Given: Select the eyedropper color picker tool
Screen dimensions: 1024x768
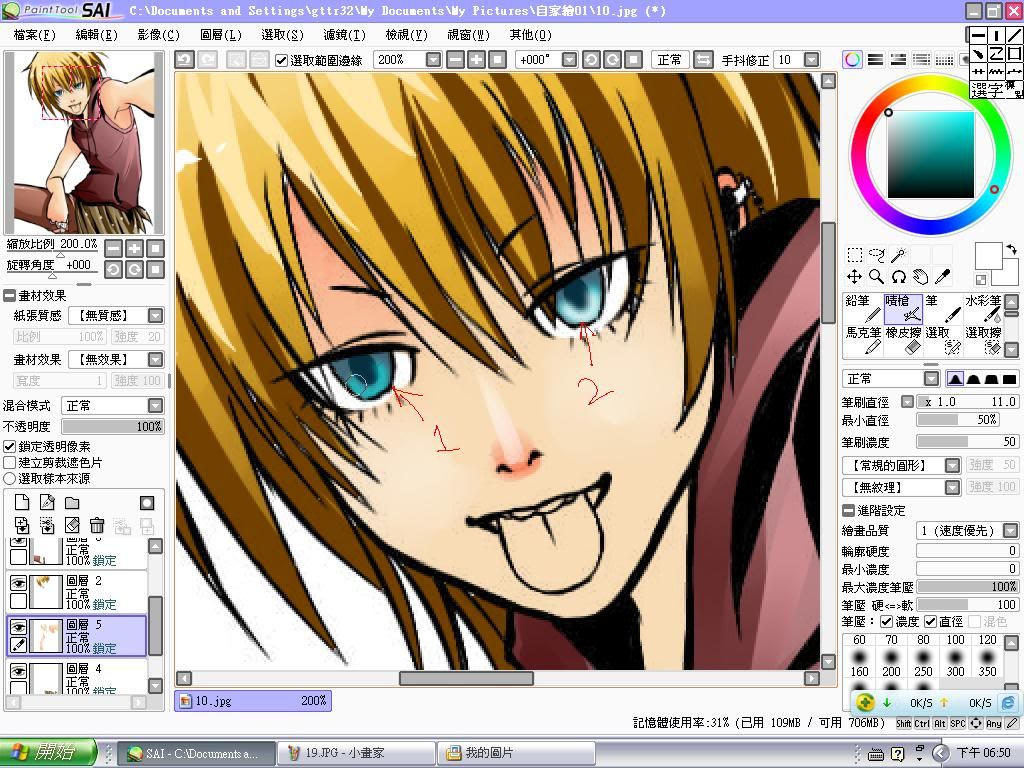Looking at the screenshot, I should coord(942,277).
